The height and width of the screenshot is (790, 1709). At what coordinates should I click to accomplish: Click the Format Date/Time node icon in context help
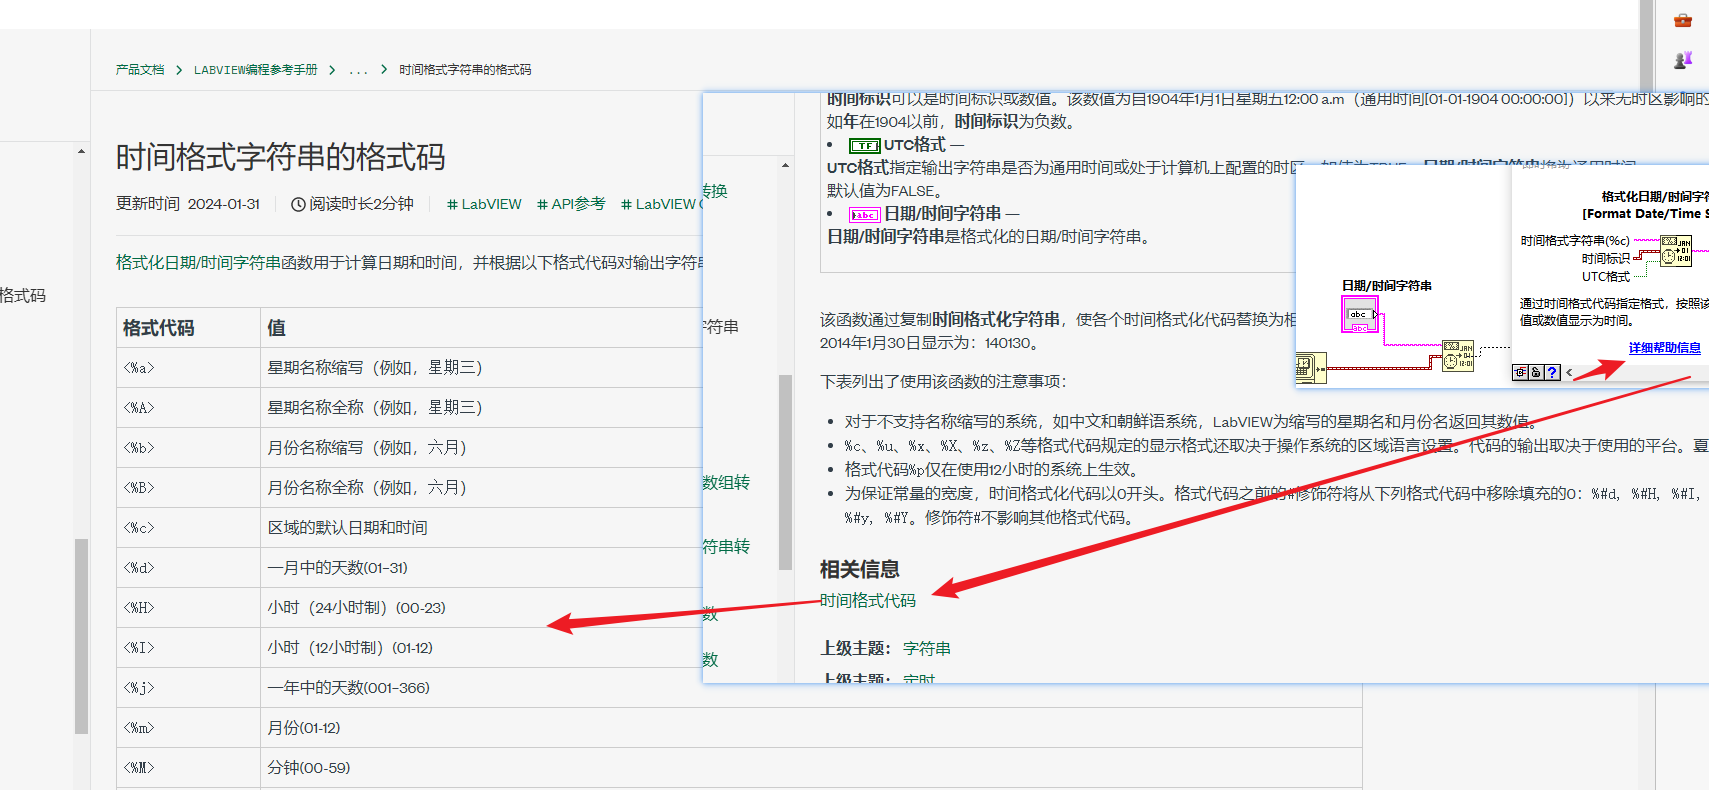[1676, 250]
